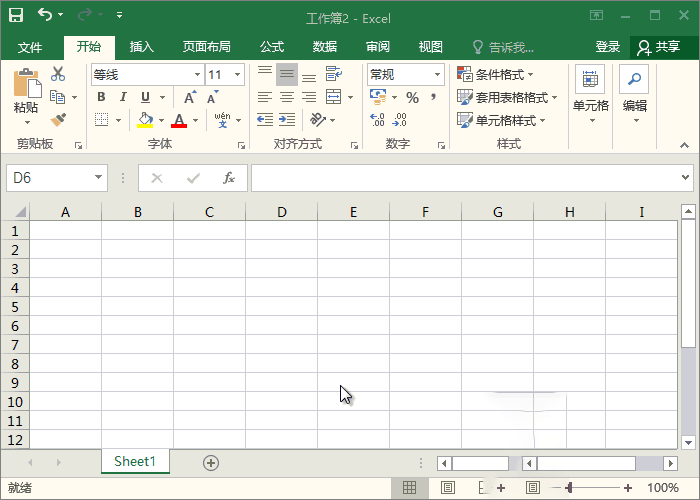
Task: Click the Save icon in quick access toolbar
Action: [x=16, y=15]
